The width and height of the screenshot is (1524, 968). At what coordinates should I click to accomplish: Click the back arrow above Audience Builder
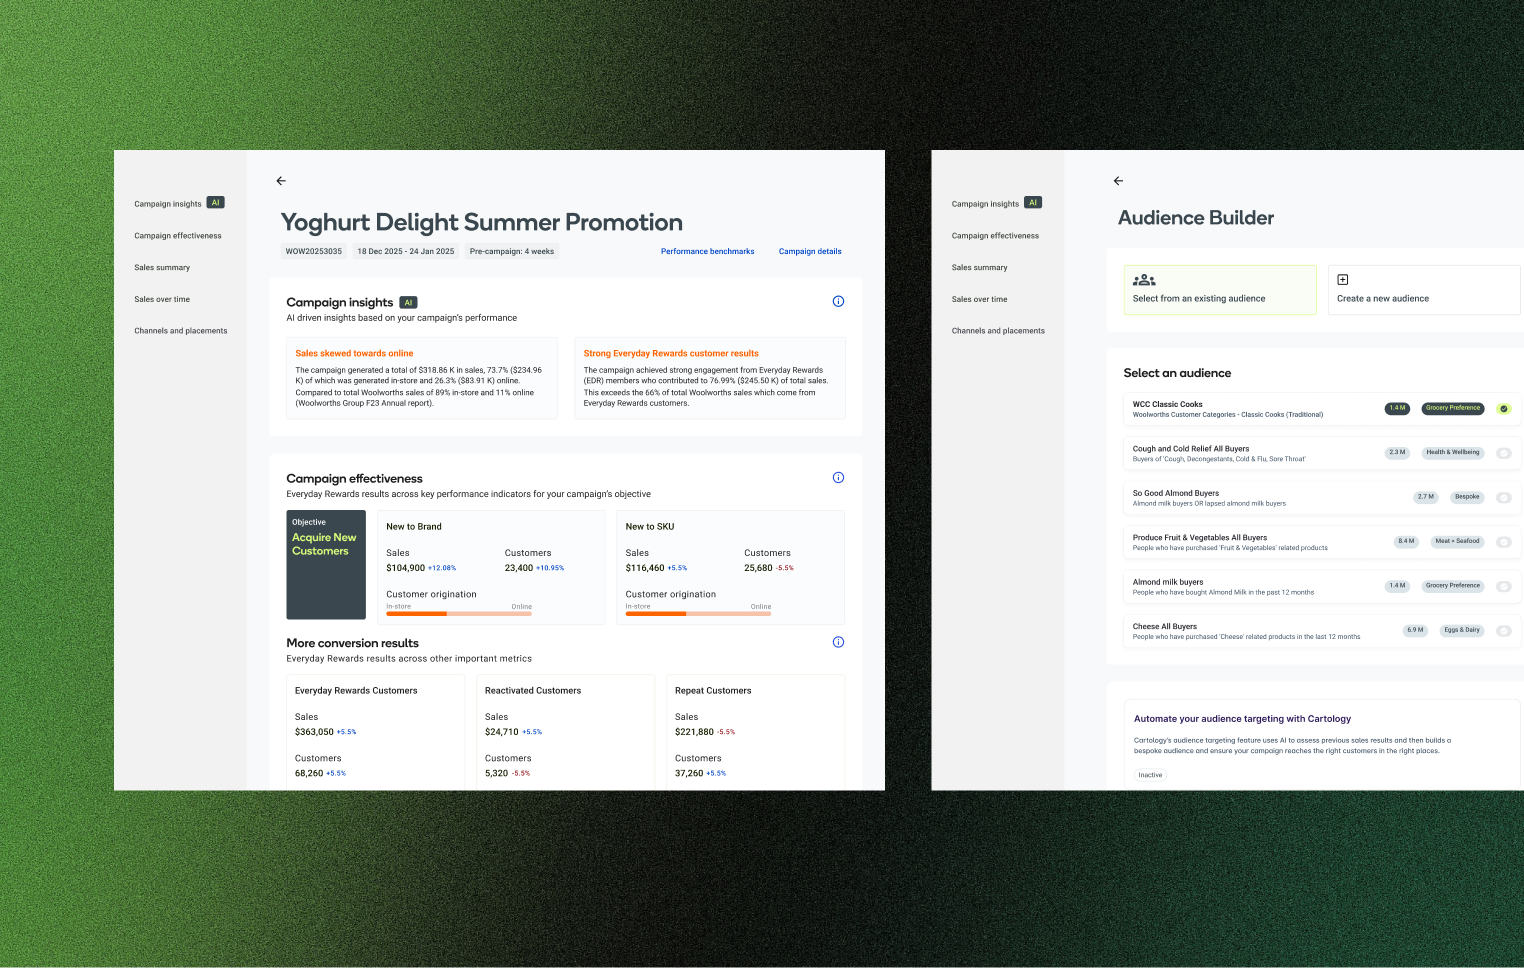pyautogui.click(x=1118, y=181)
